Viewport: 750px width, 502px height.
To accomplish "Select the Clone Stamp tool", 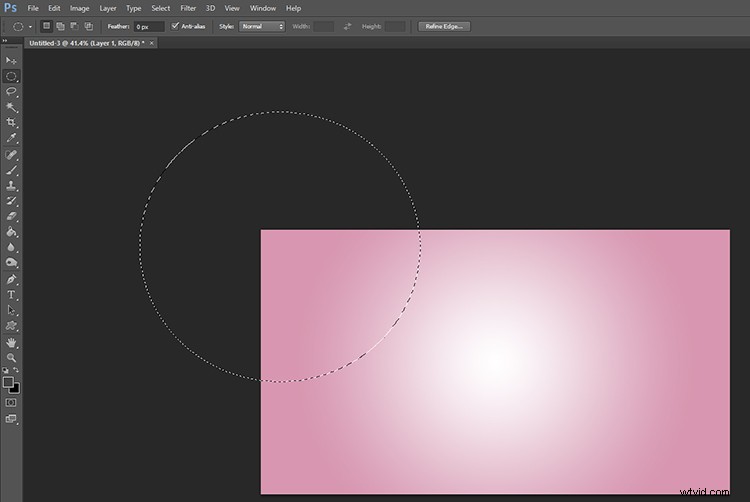I will point(11,186).
